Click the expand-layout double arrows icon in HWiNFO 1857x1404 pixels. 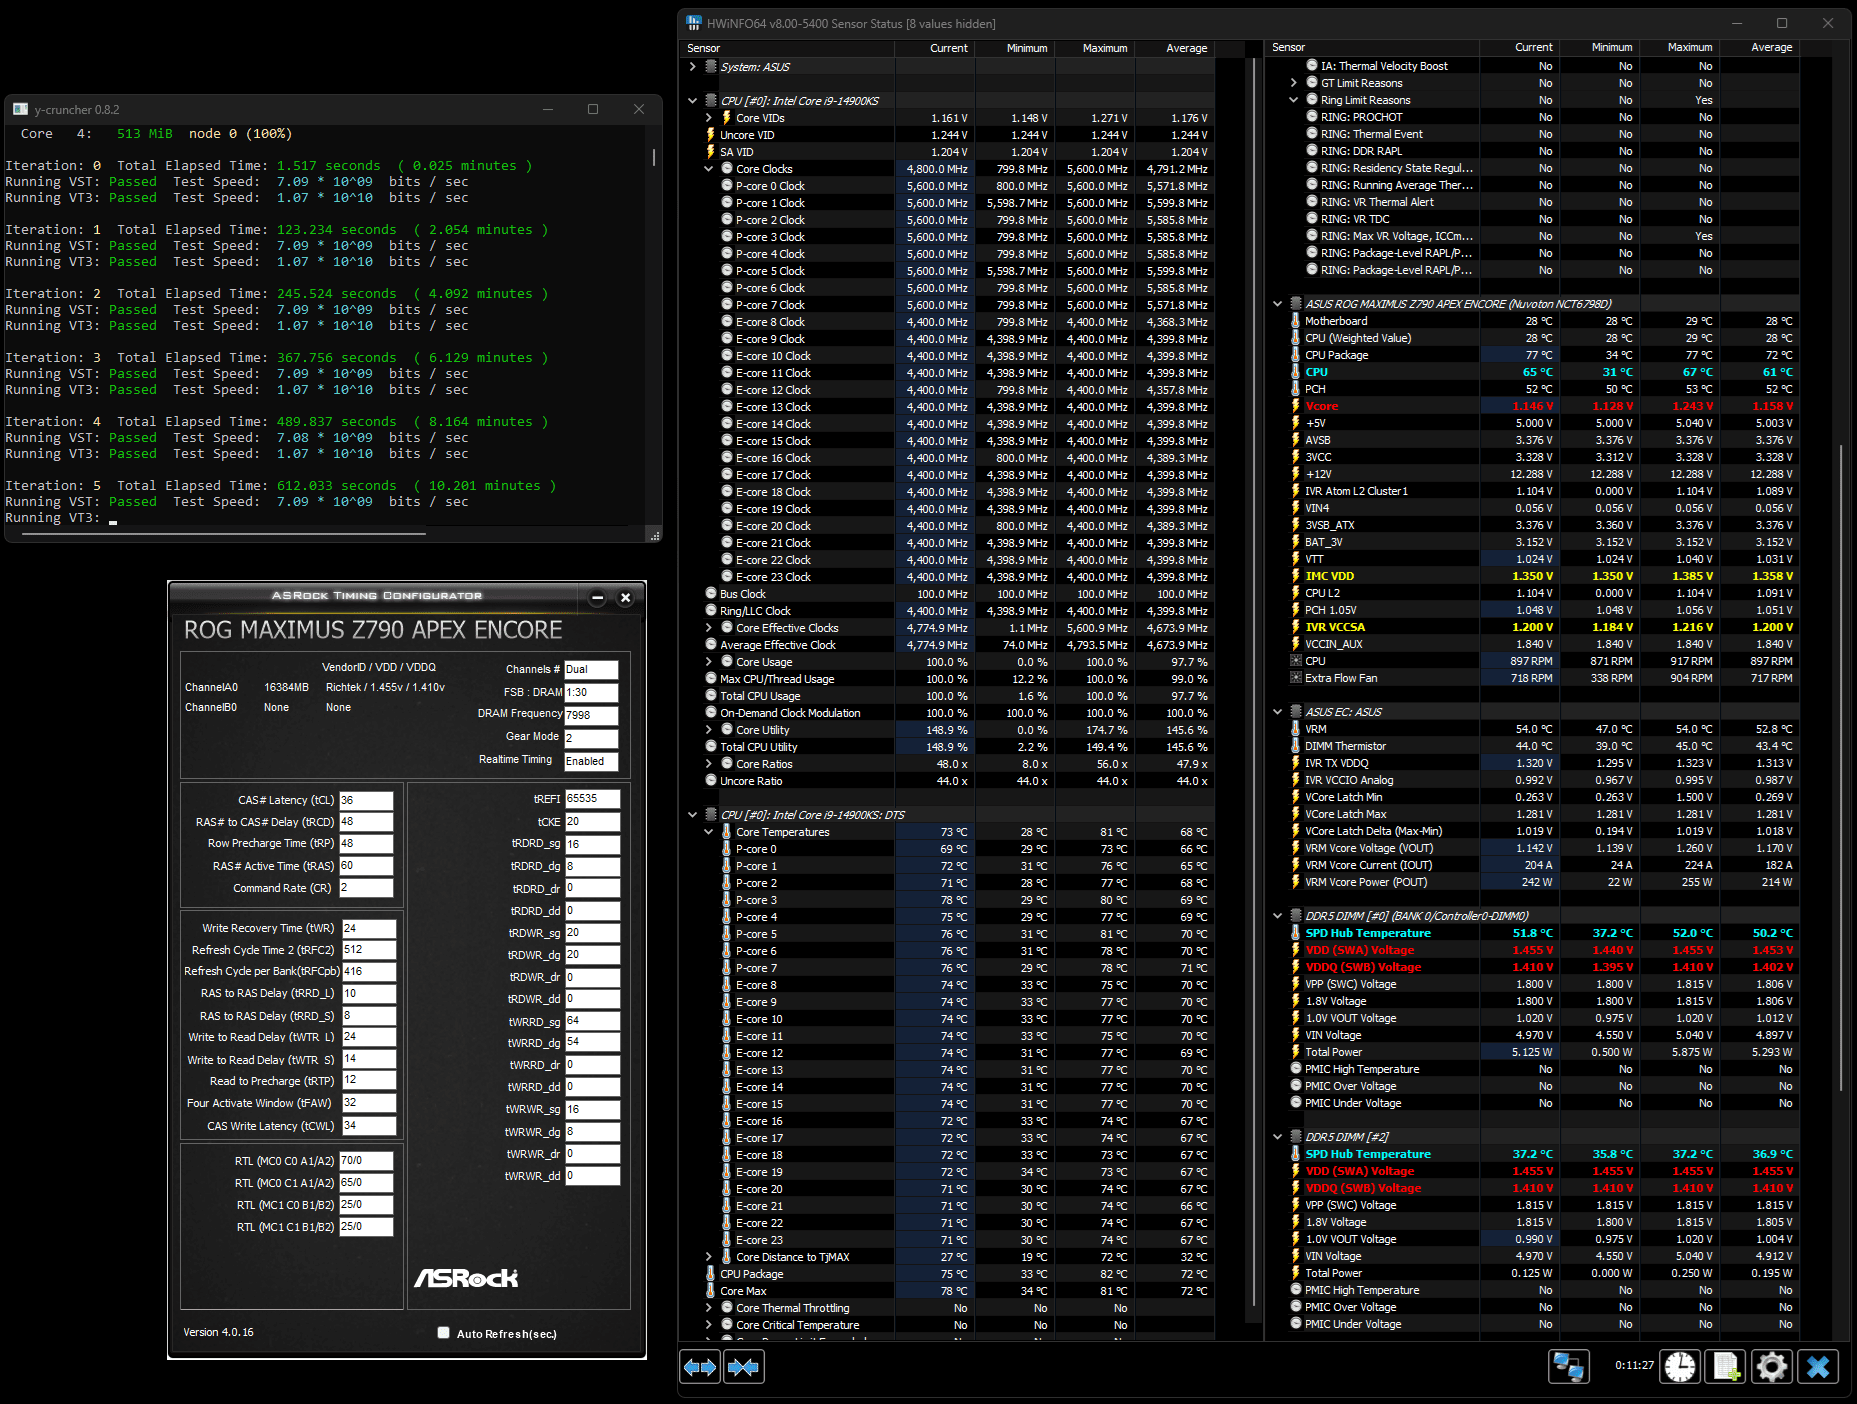(x=700, y=1366)
